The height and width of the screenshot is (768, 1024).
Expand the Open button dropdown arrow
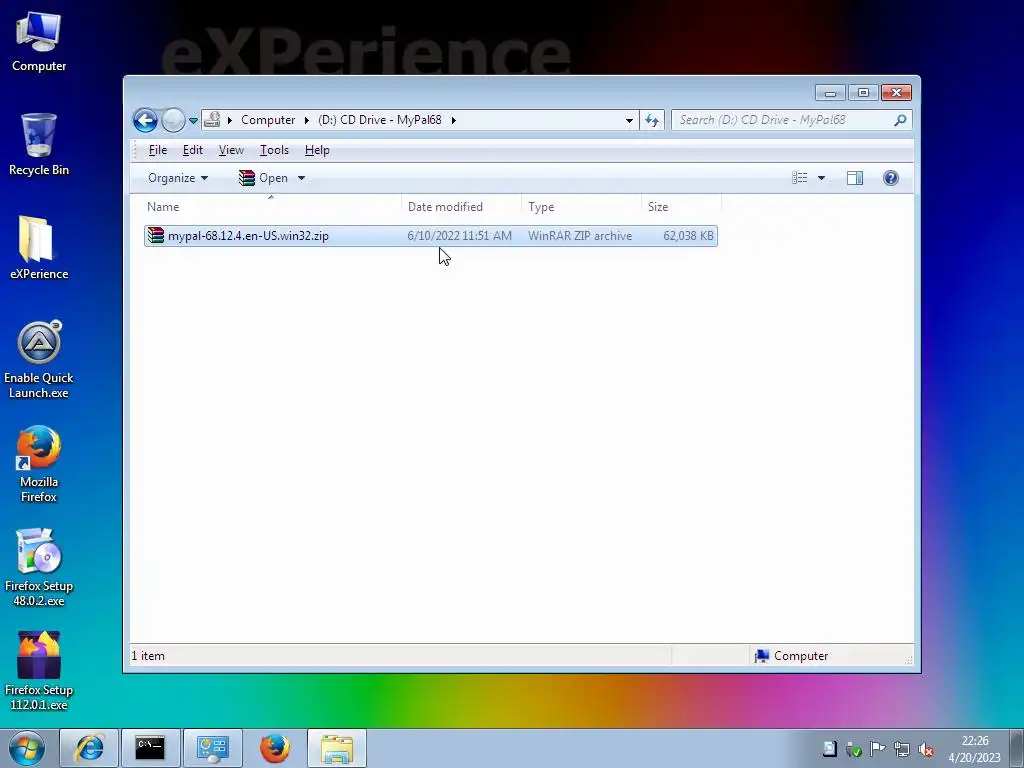pyautogui.click(x=301, y=178)
